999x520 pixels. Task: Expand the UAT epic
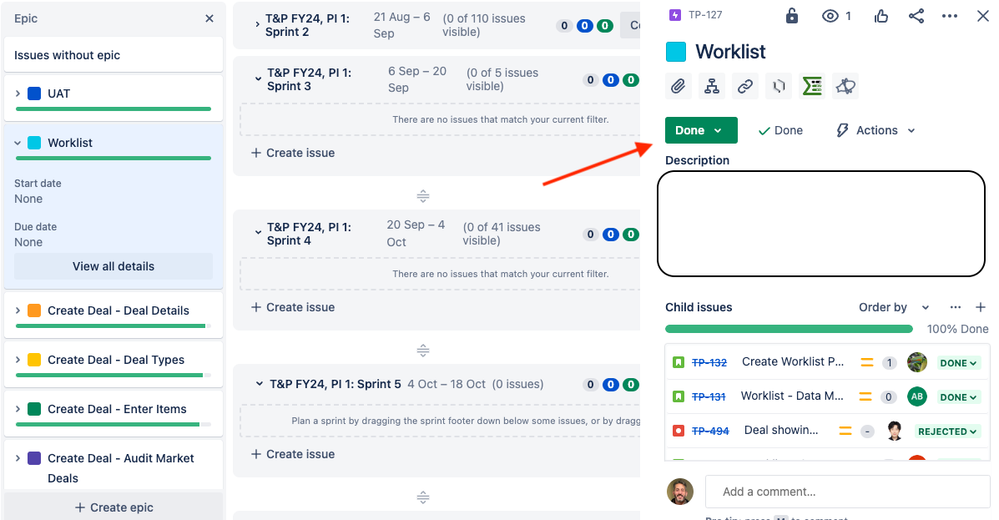point(18,94)
